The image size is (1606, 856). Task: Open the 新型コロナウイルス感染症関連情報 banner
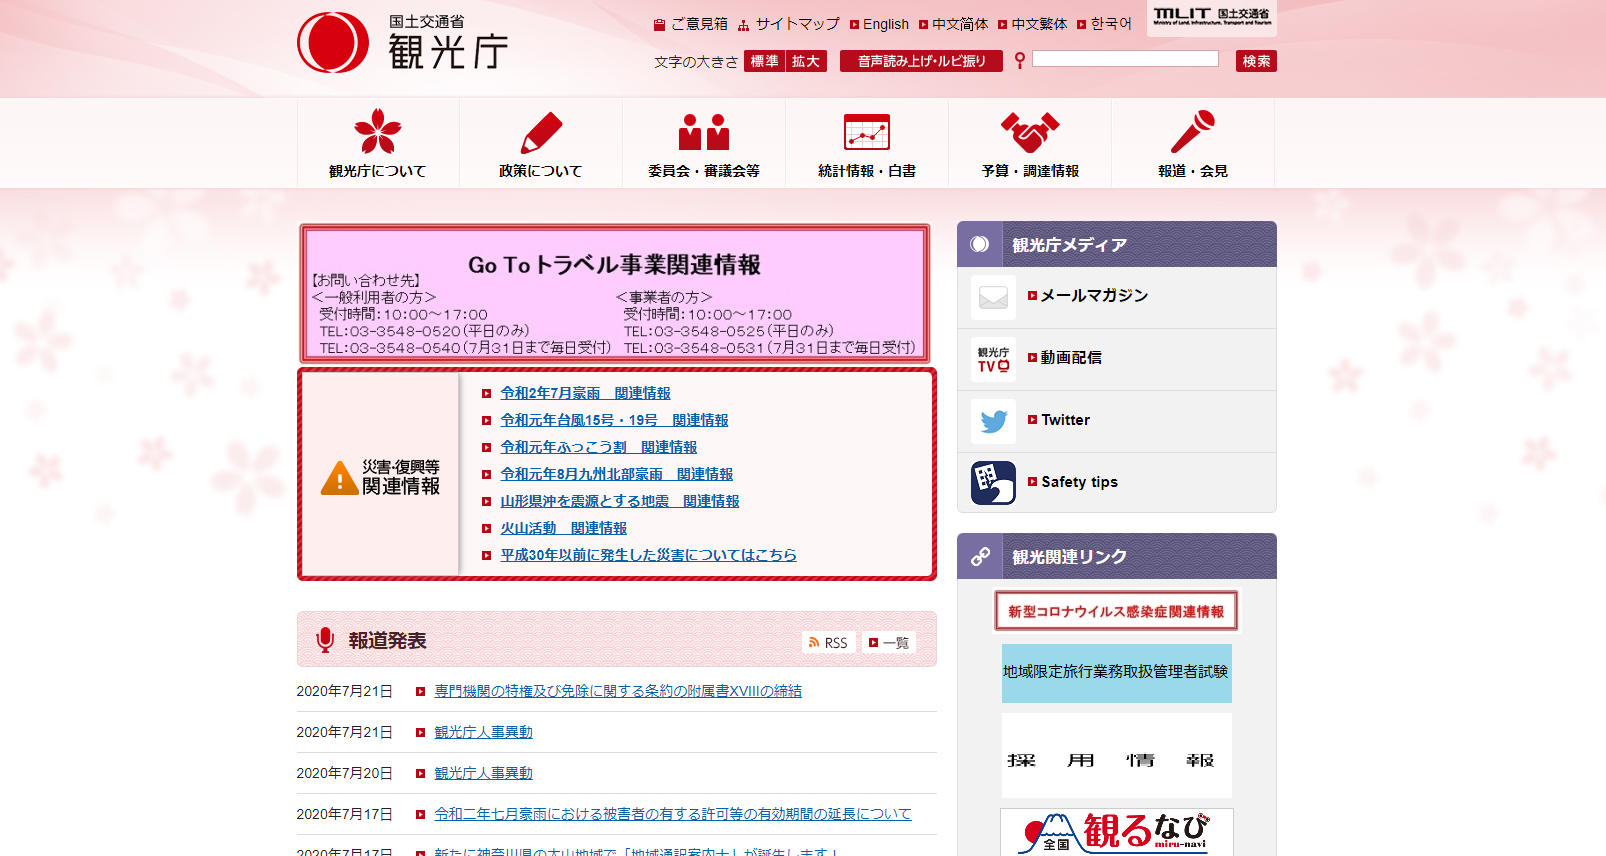[1116, 611]
